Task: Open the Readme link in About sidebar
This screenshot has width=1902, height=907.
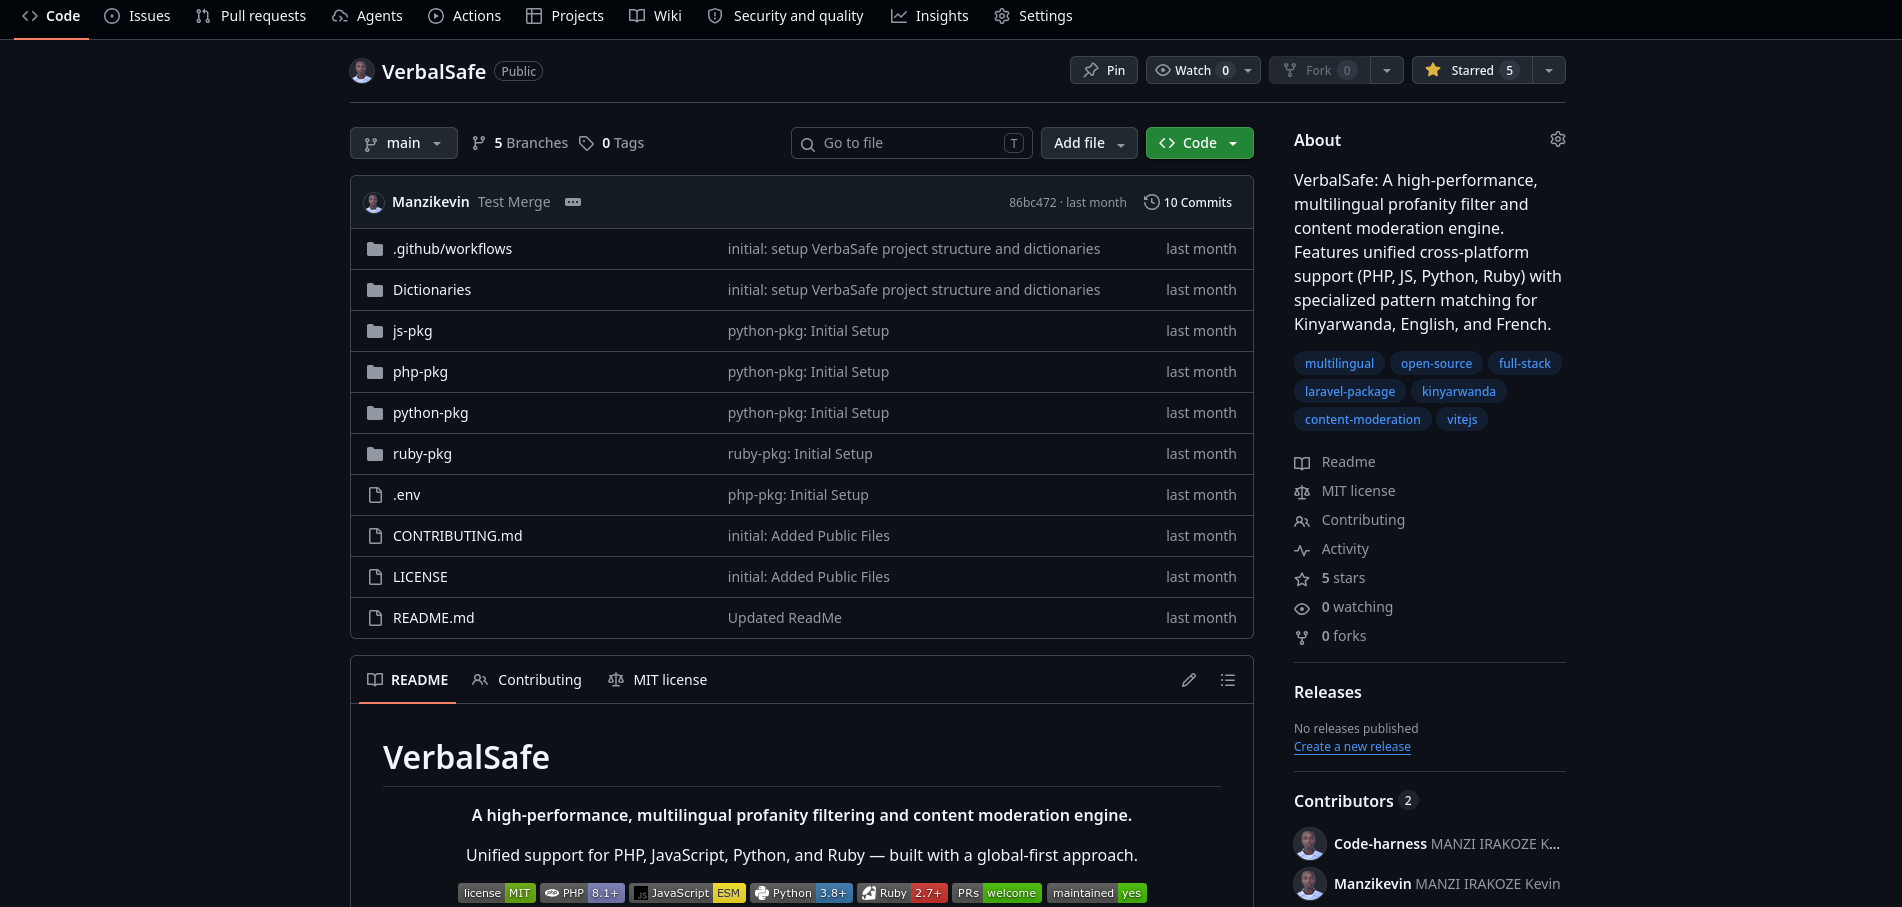Action: [1335, 462]
